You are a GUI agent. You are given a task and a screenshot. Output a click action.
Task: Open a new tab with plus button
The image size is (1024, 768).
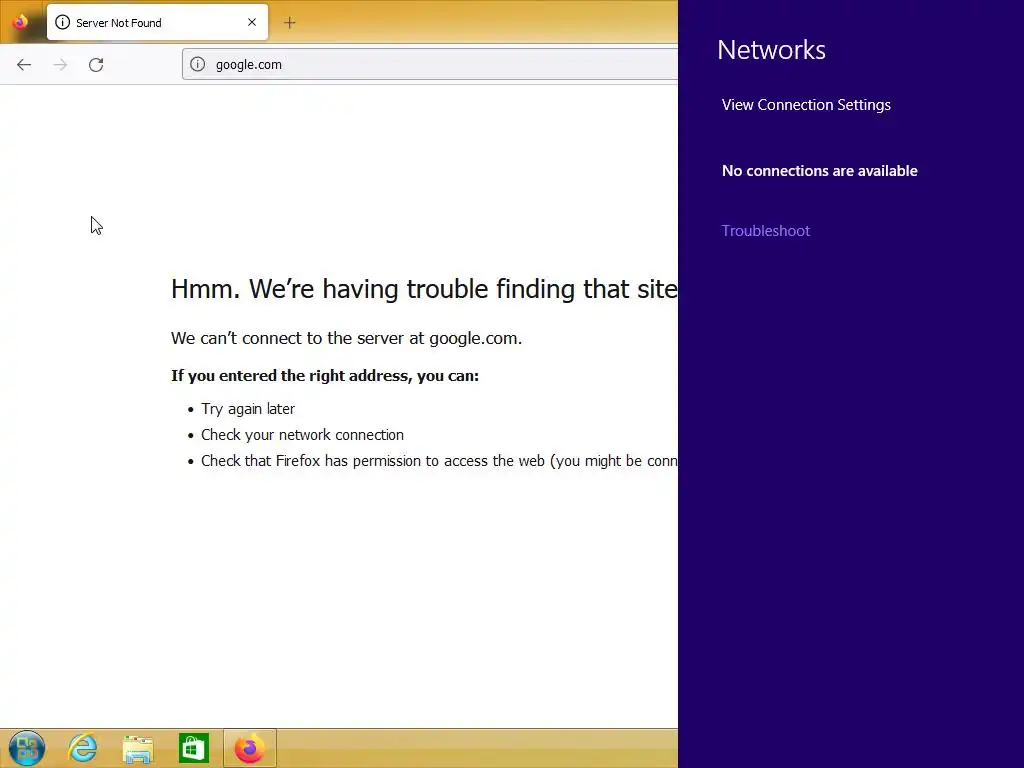coord(290,23)
